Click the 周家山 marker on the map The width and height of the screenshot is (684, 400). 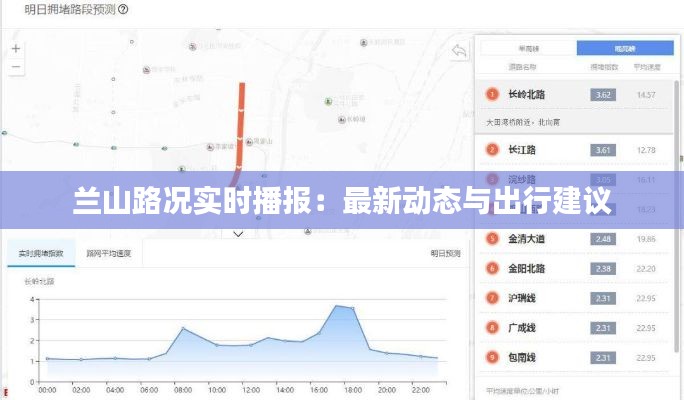coord(250,141)
